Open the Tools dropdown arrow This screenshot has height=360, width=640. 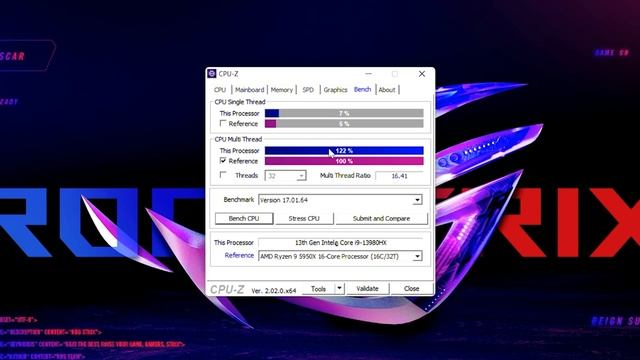[x=339, y=289]
